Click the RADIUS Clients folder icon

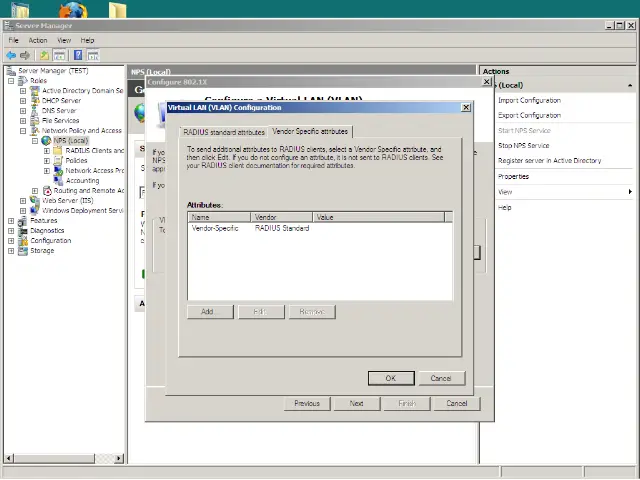click(x=58, y=151)
